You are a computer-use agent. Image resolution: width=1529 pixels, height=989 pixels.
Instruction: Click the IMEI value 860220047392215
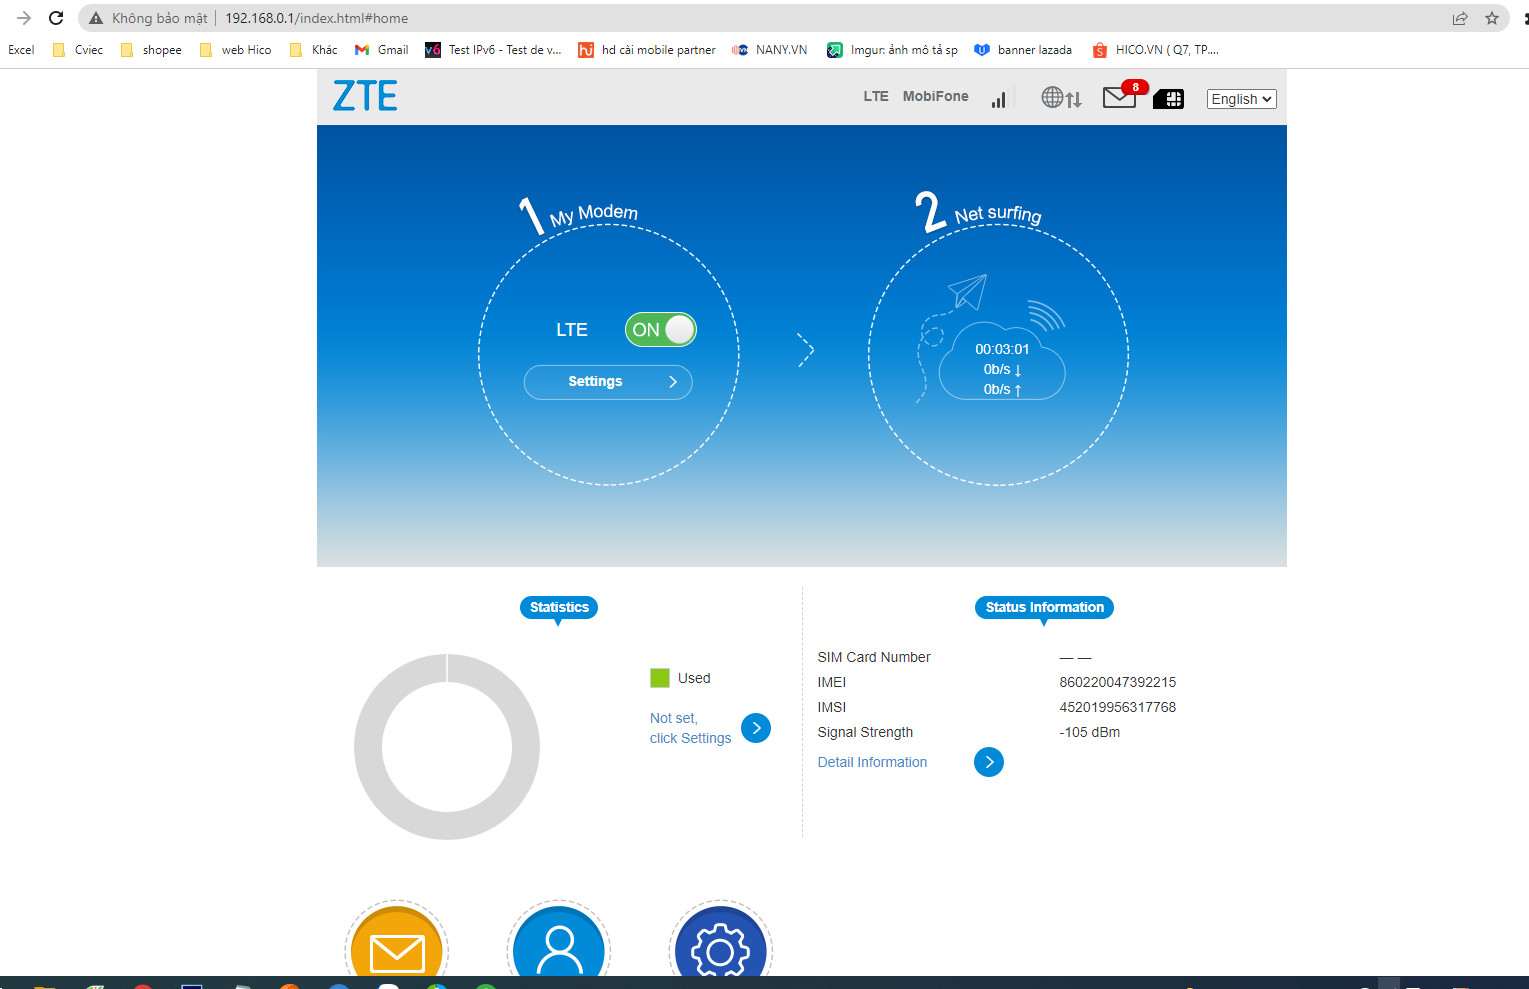(1118, 682)
